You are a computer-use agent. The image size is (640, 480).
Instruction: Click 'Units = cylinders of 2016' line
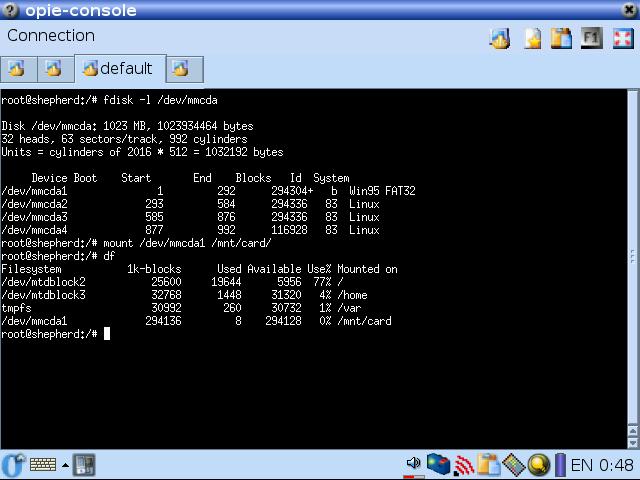(x=142, y=152)
